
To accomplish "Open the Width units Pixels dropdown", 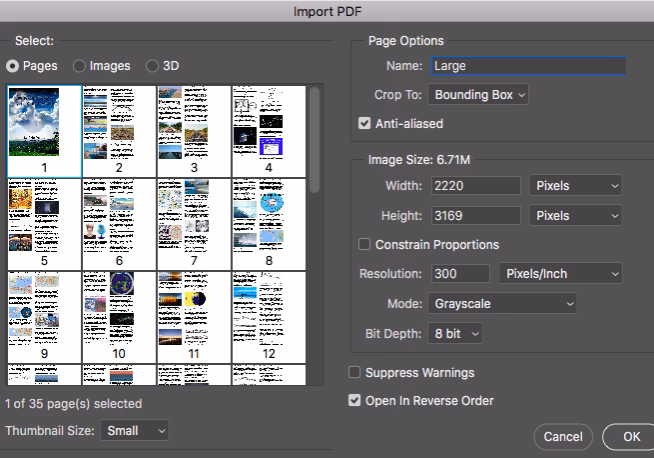I will click(576, 186).
